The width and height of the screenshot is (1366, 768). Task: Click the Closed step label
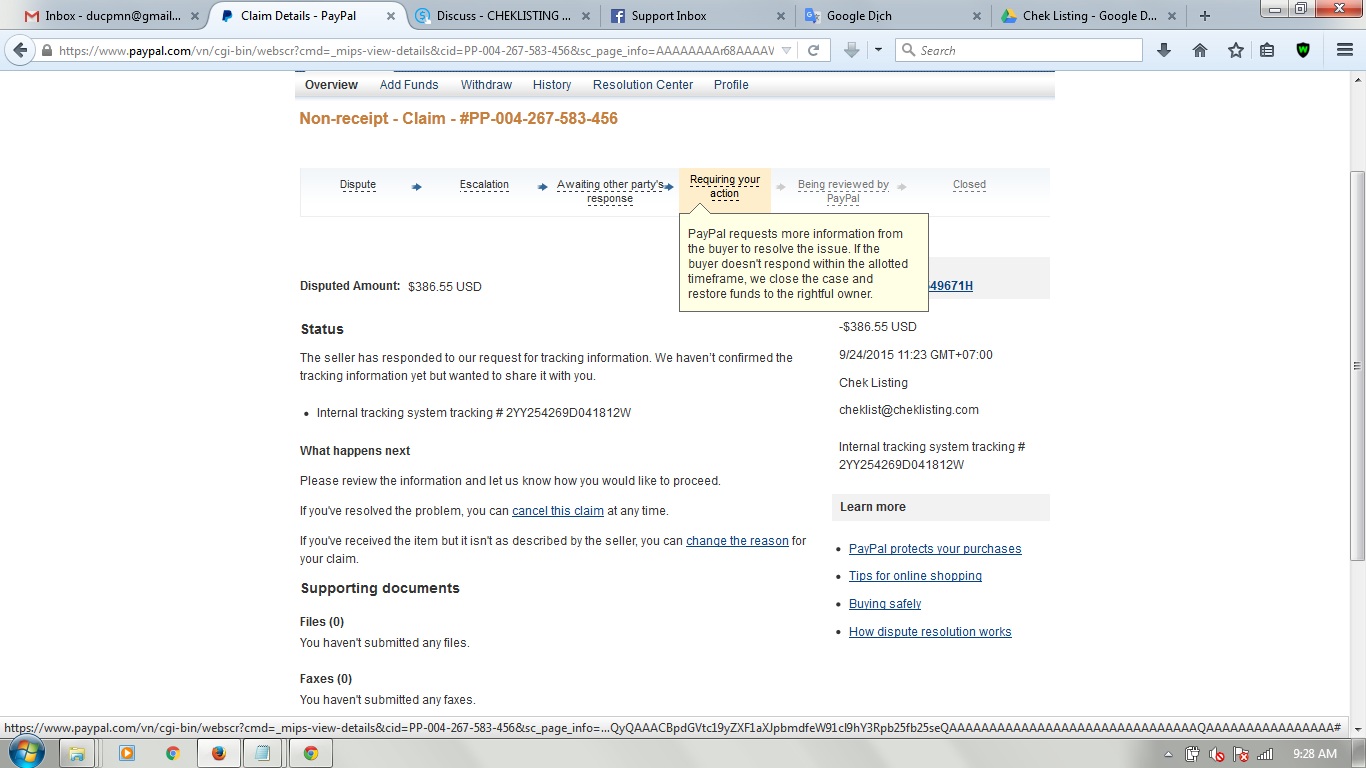click(x=969, y=185)
